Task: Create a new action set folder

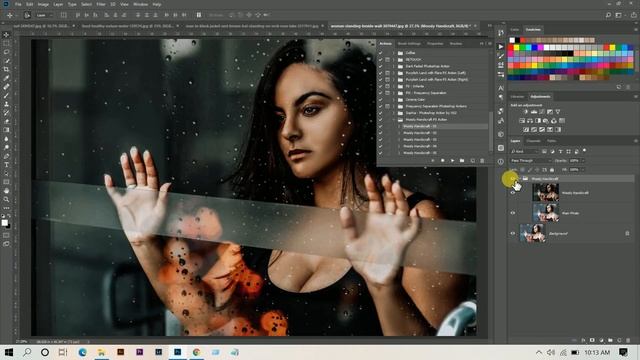Action: coord(462,161)
